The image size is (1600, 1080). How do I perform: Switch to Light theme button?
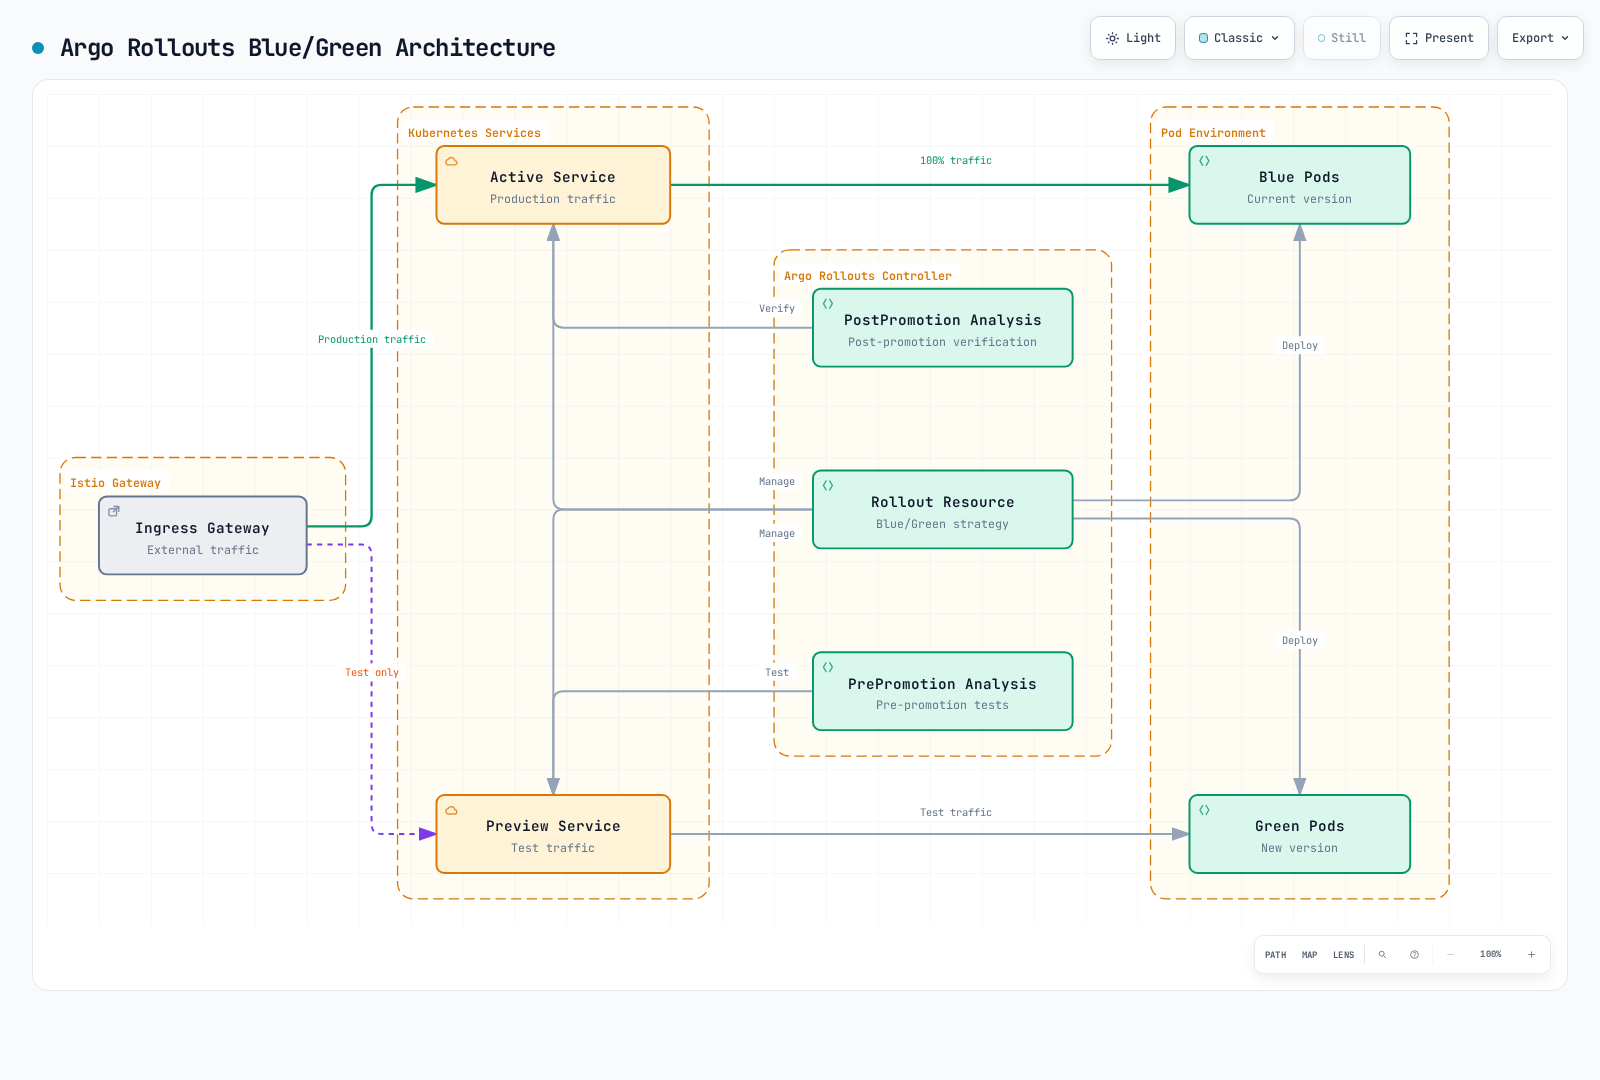point(1133,38)
